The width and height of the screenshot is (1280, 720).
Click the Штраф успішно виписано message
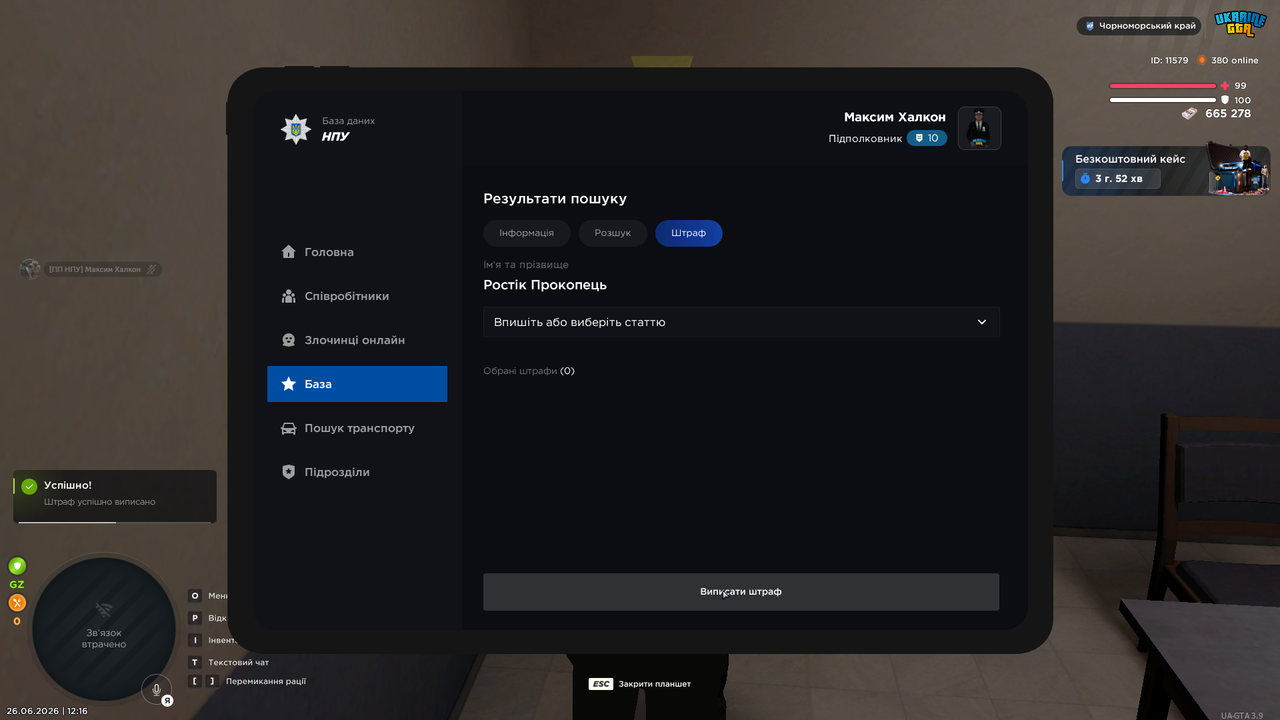100,502
